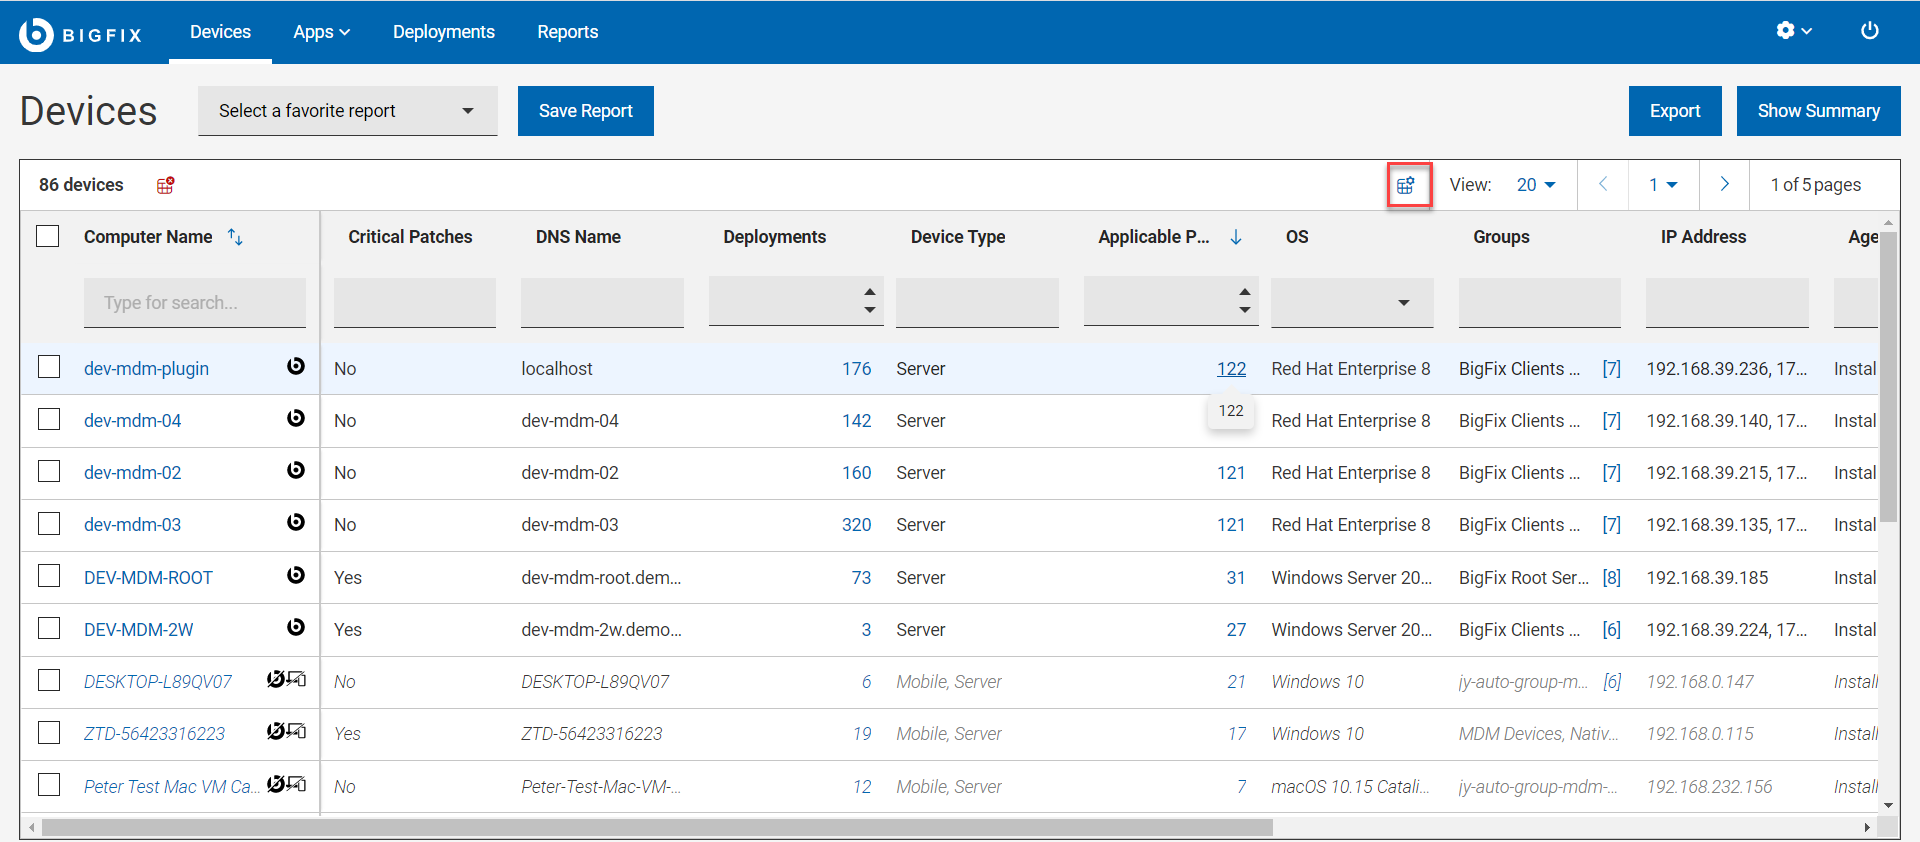The width and height of the screenshot is (1920, 842).
Task: Click the clear filters icon beside 86 devices
Action: [x=166, y=185]
